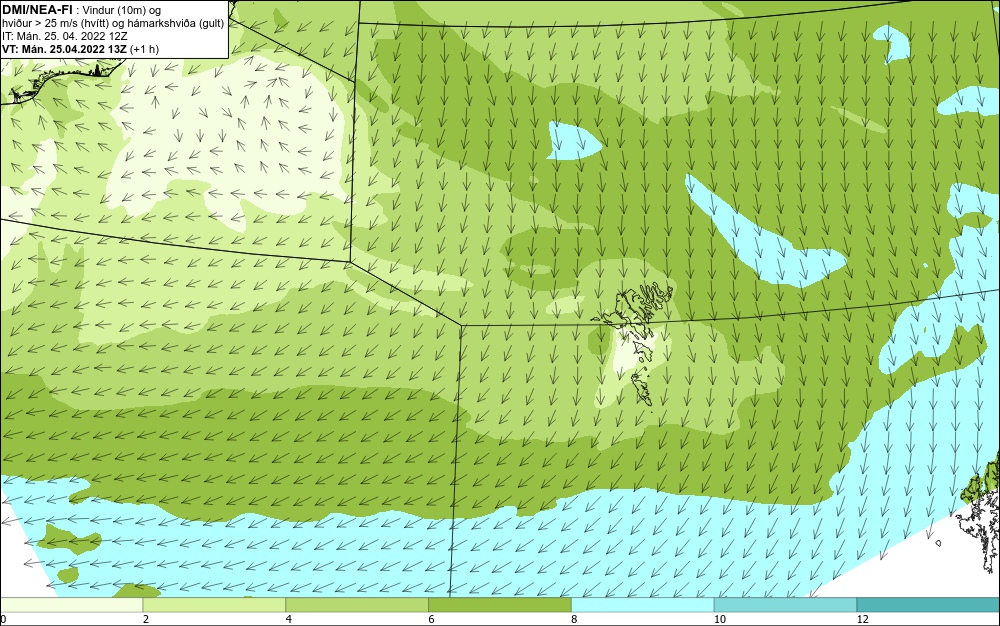
Task: Click the scale label '4'
Action: [289, 619]
